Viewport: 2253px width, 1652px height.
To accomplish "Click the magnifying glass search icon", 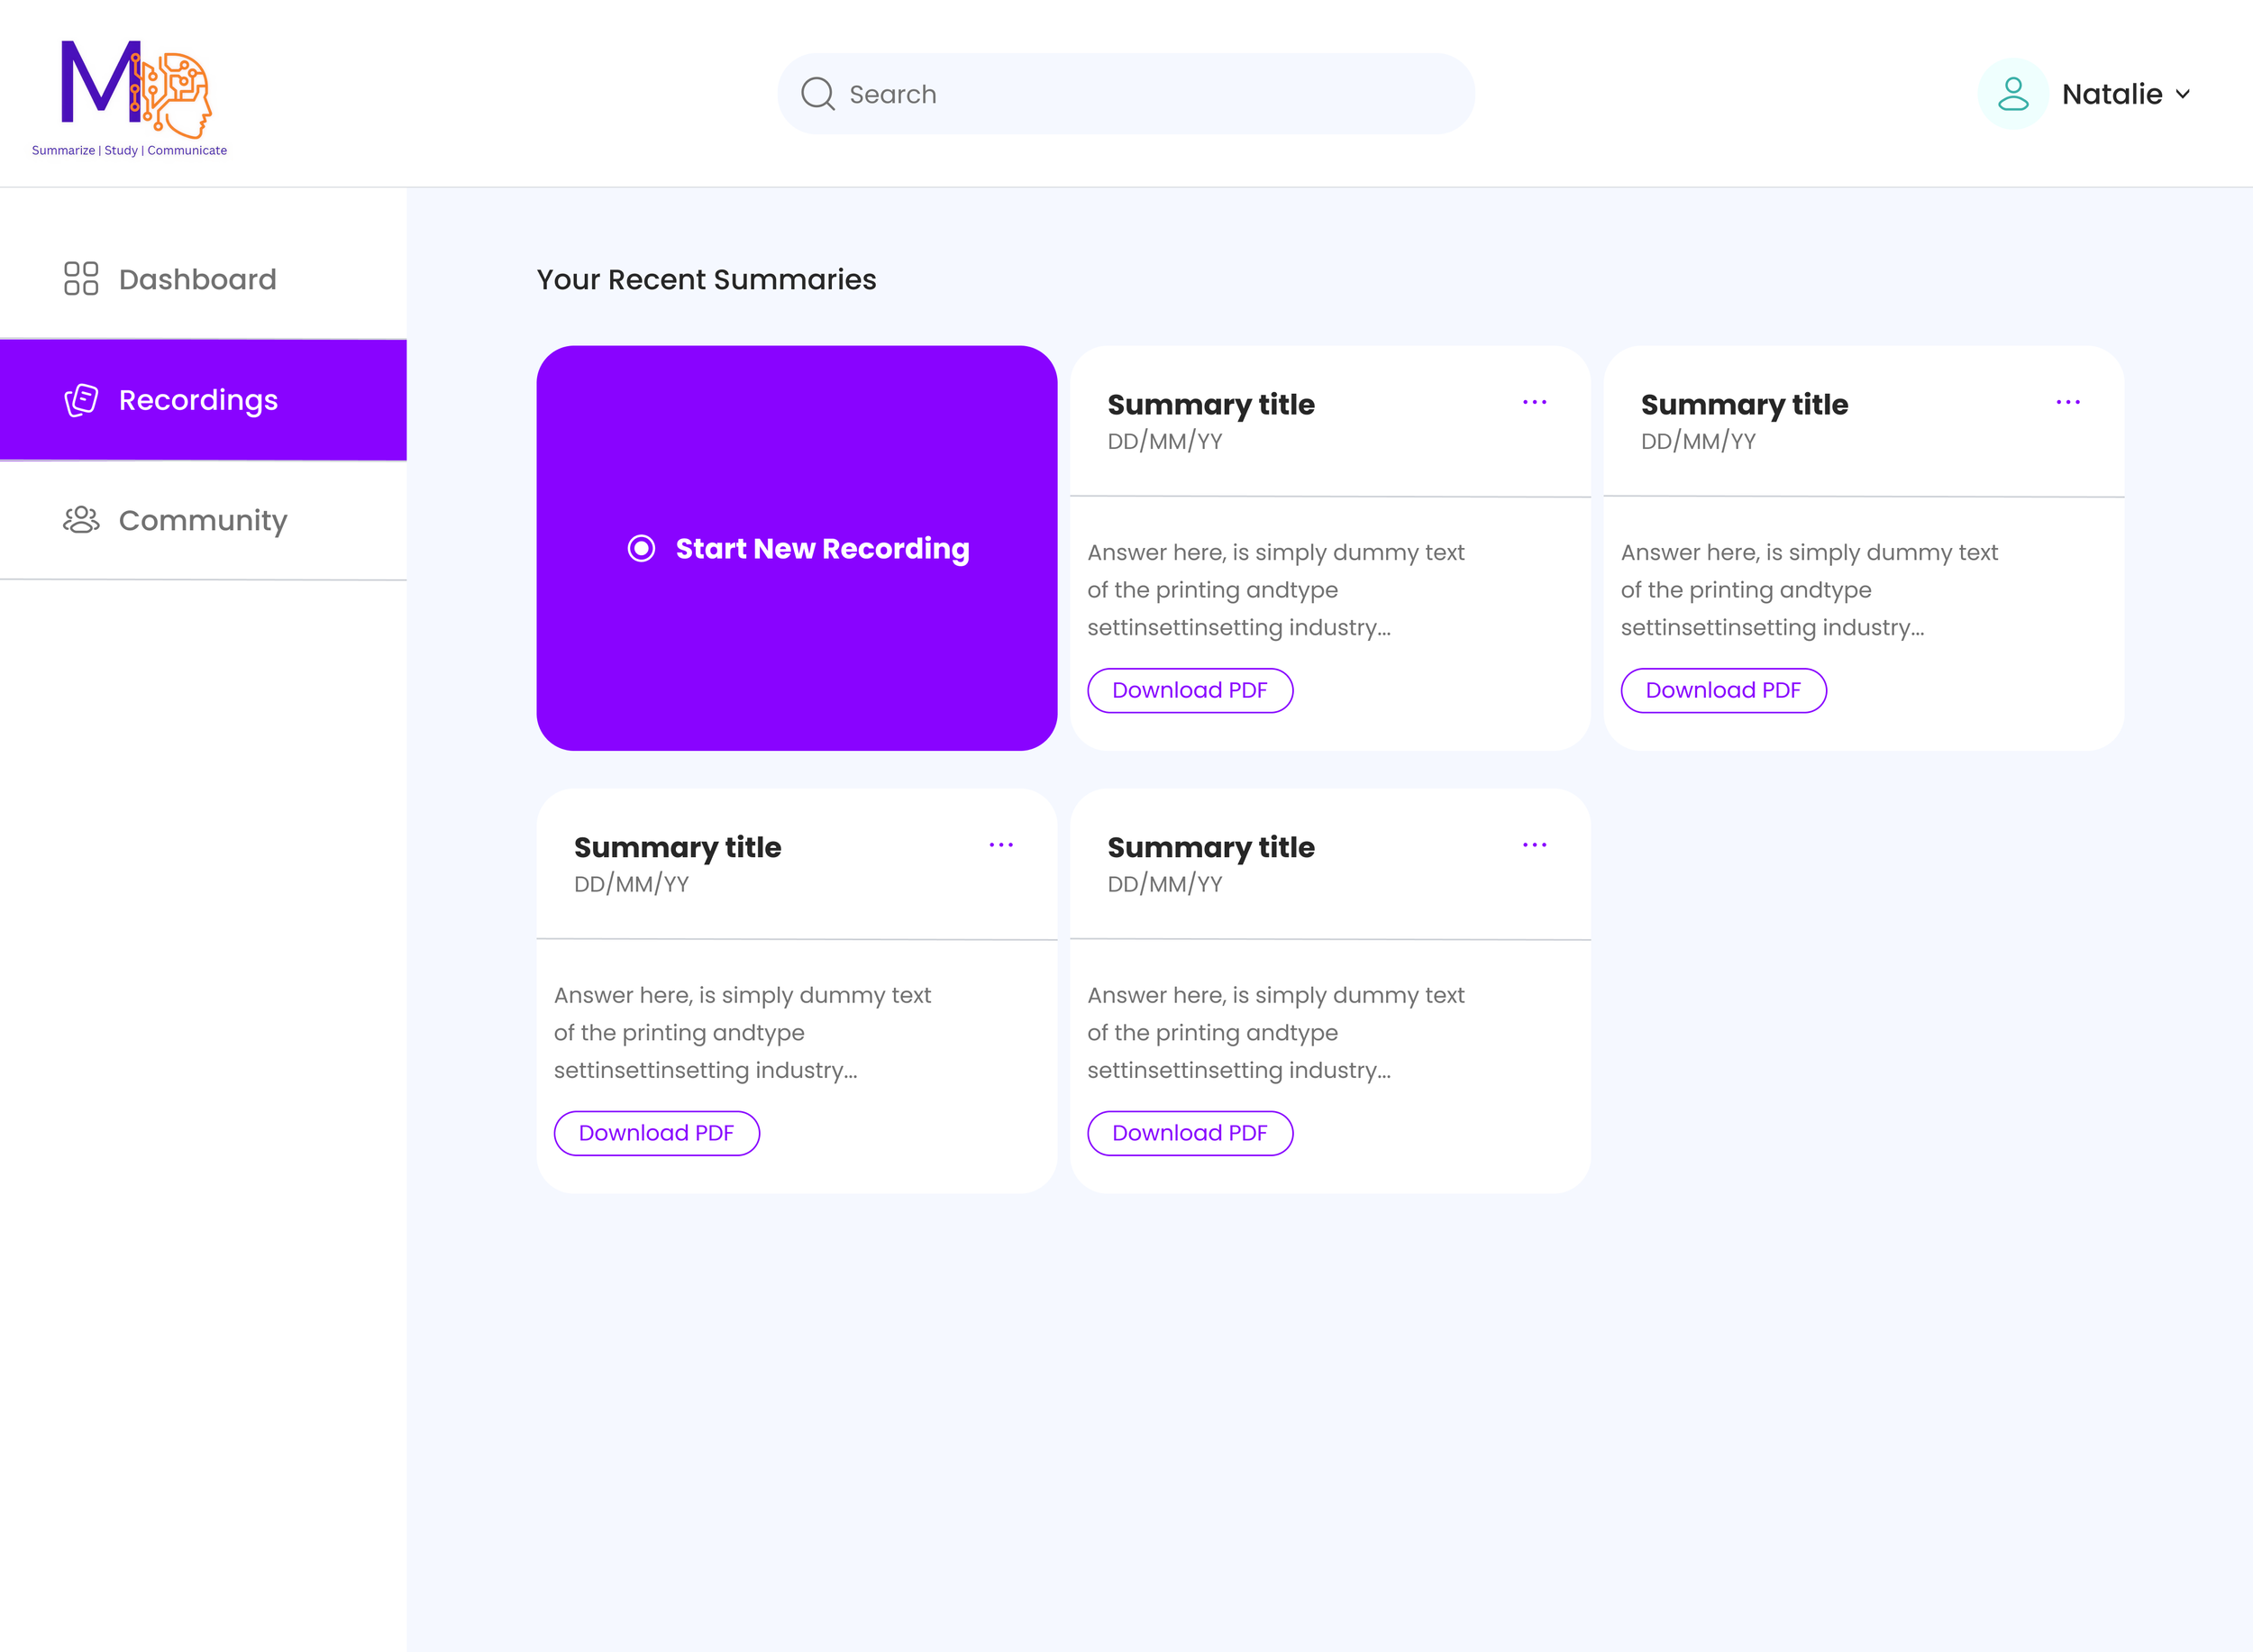I will 817,94.
